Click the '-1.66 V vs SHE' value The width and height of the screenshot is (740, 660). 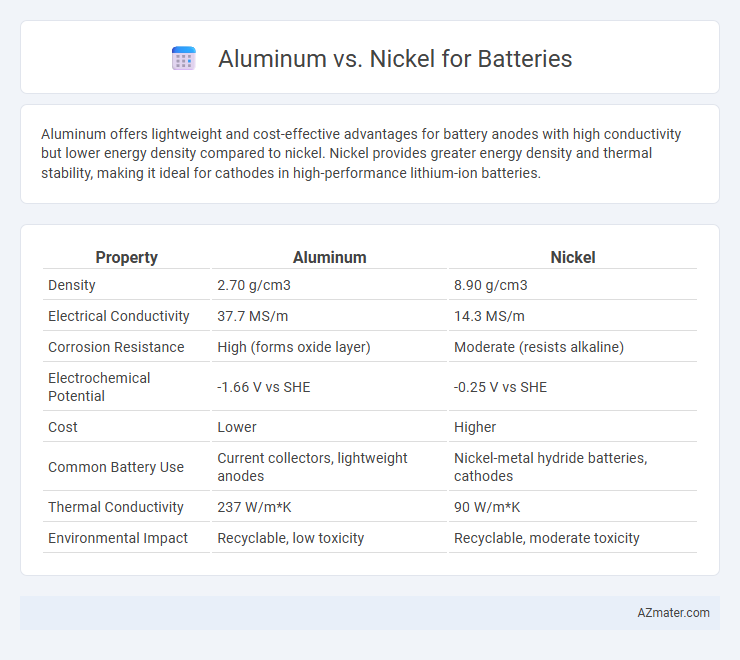pos(263,387)
